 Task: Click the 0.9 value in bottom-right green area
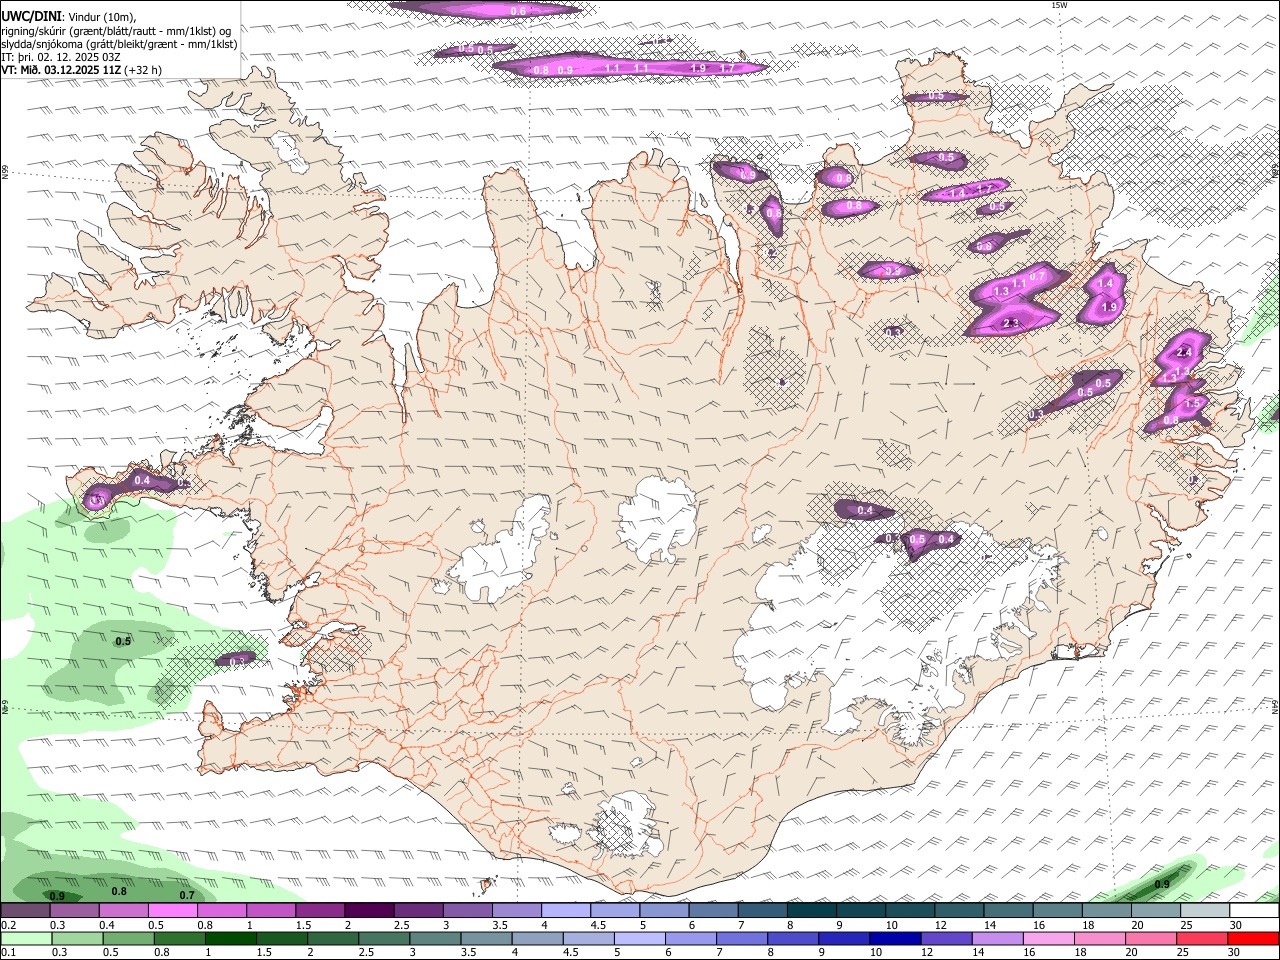point(1162,884)
